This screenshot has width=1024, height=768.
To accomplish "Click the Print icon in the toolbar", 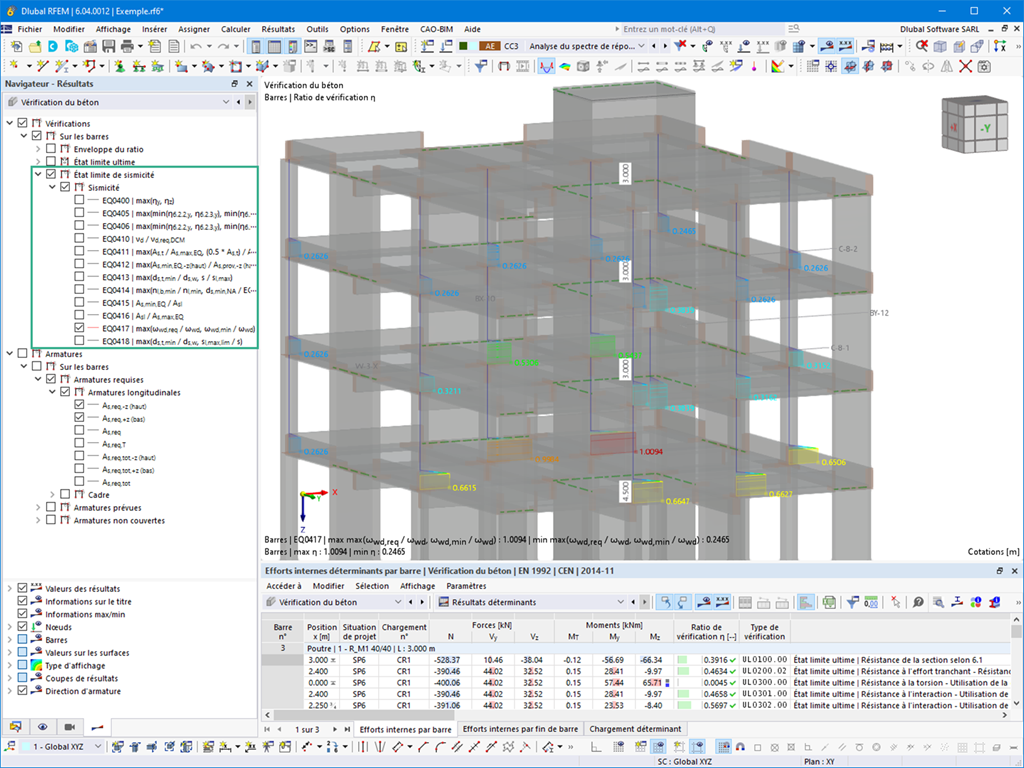I will pyautogui.click(x=127, y=46).
